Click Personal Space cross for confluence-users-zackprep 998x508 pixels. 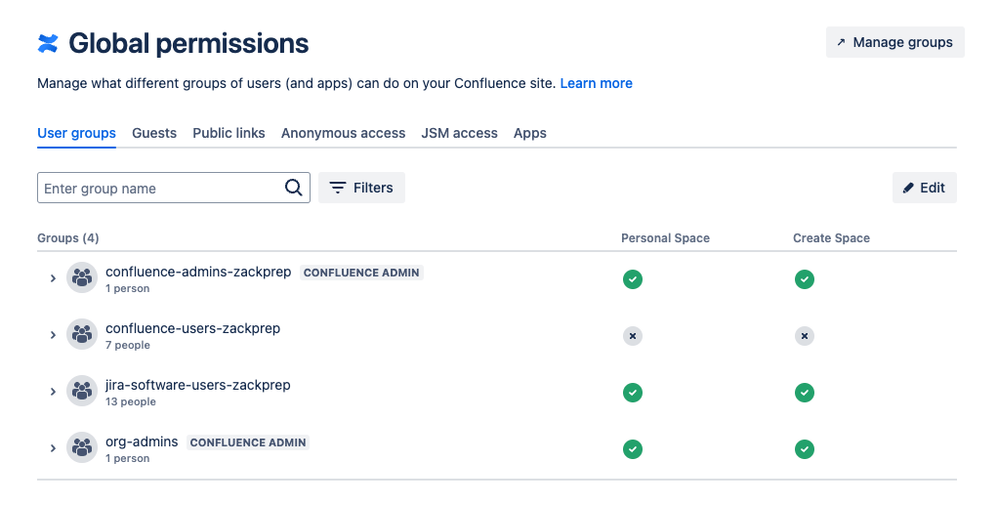[633, 335]
